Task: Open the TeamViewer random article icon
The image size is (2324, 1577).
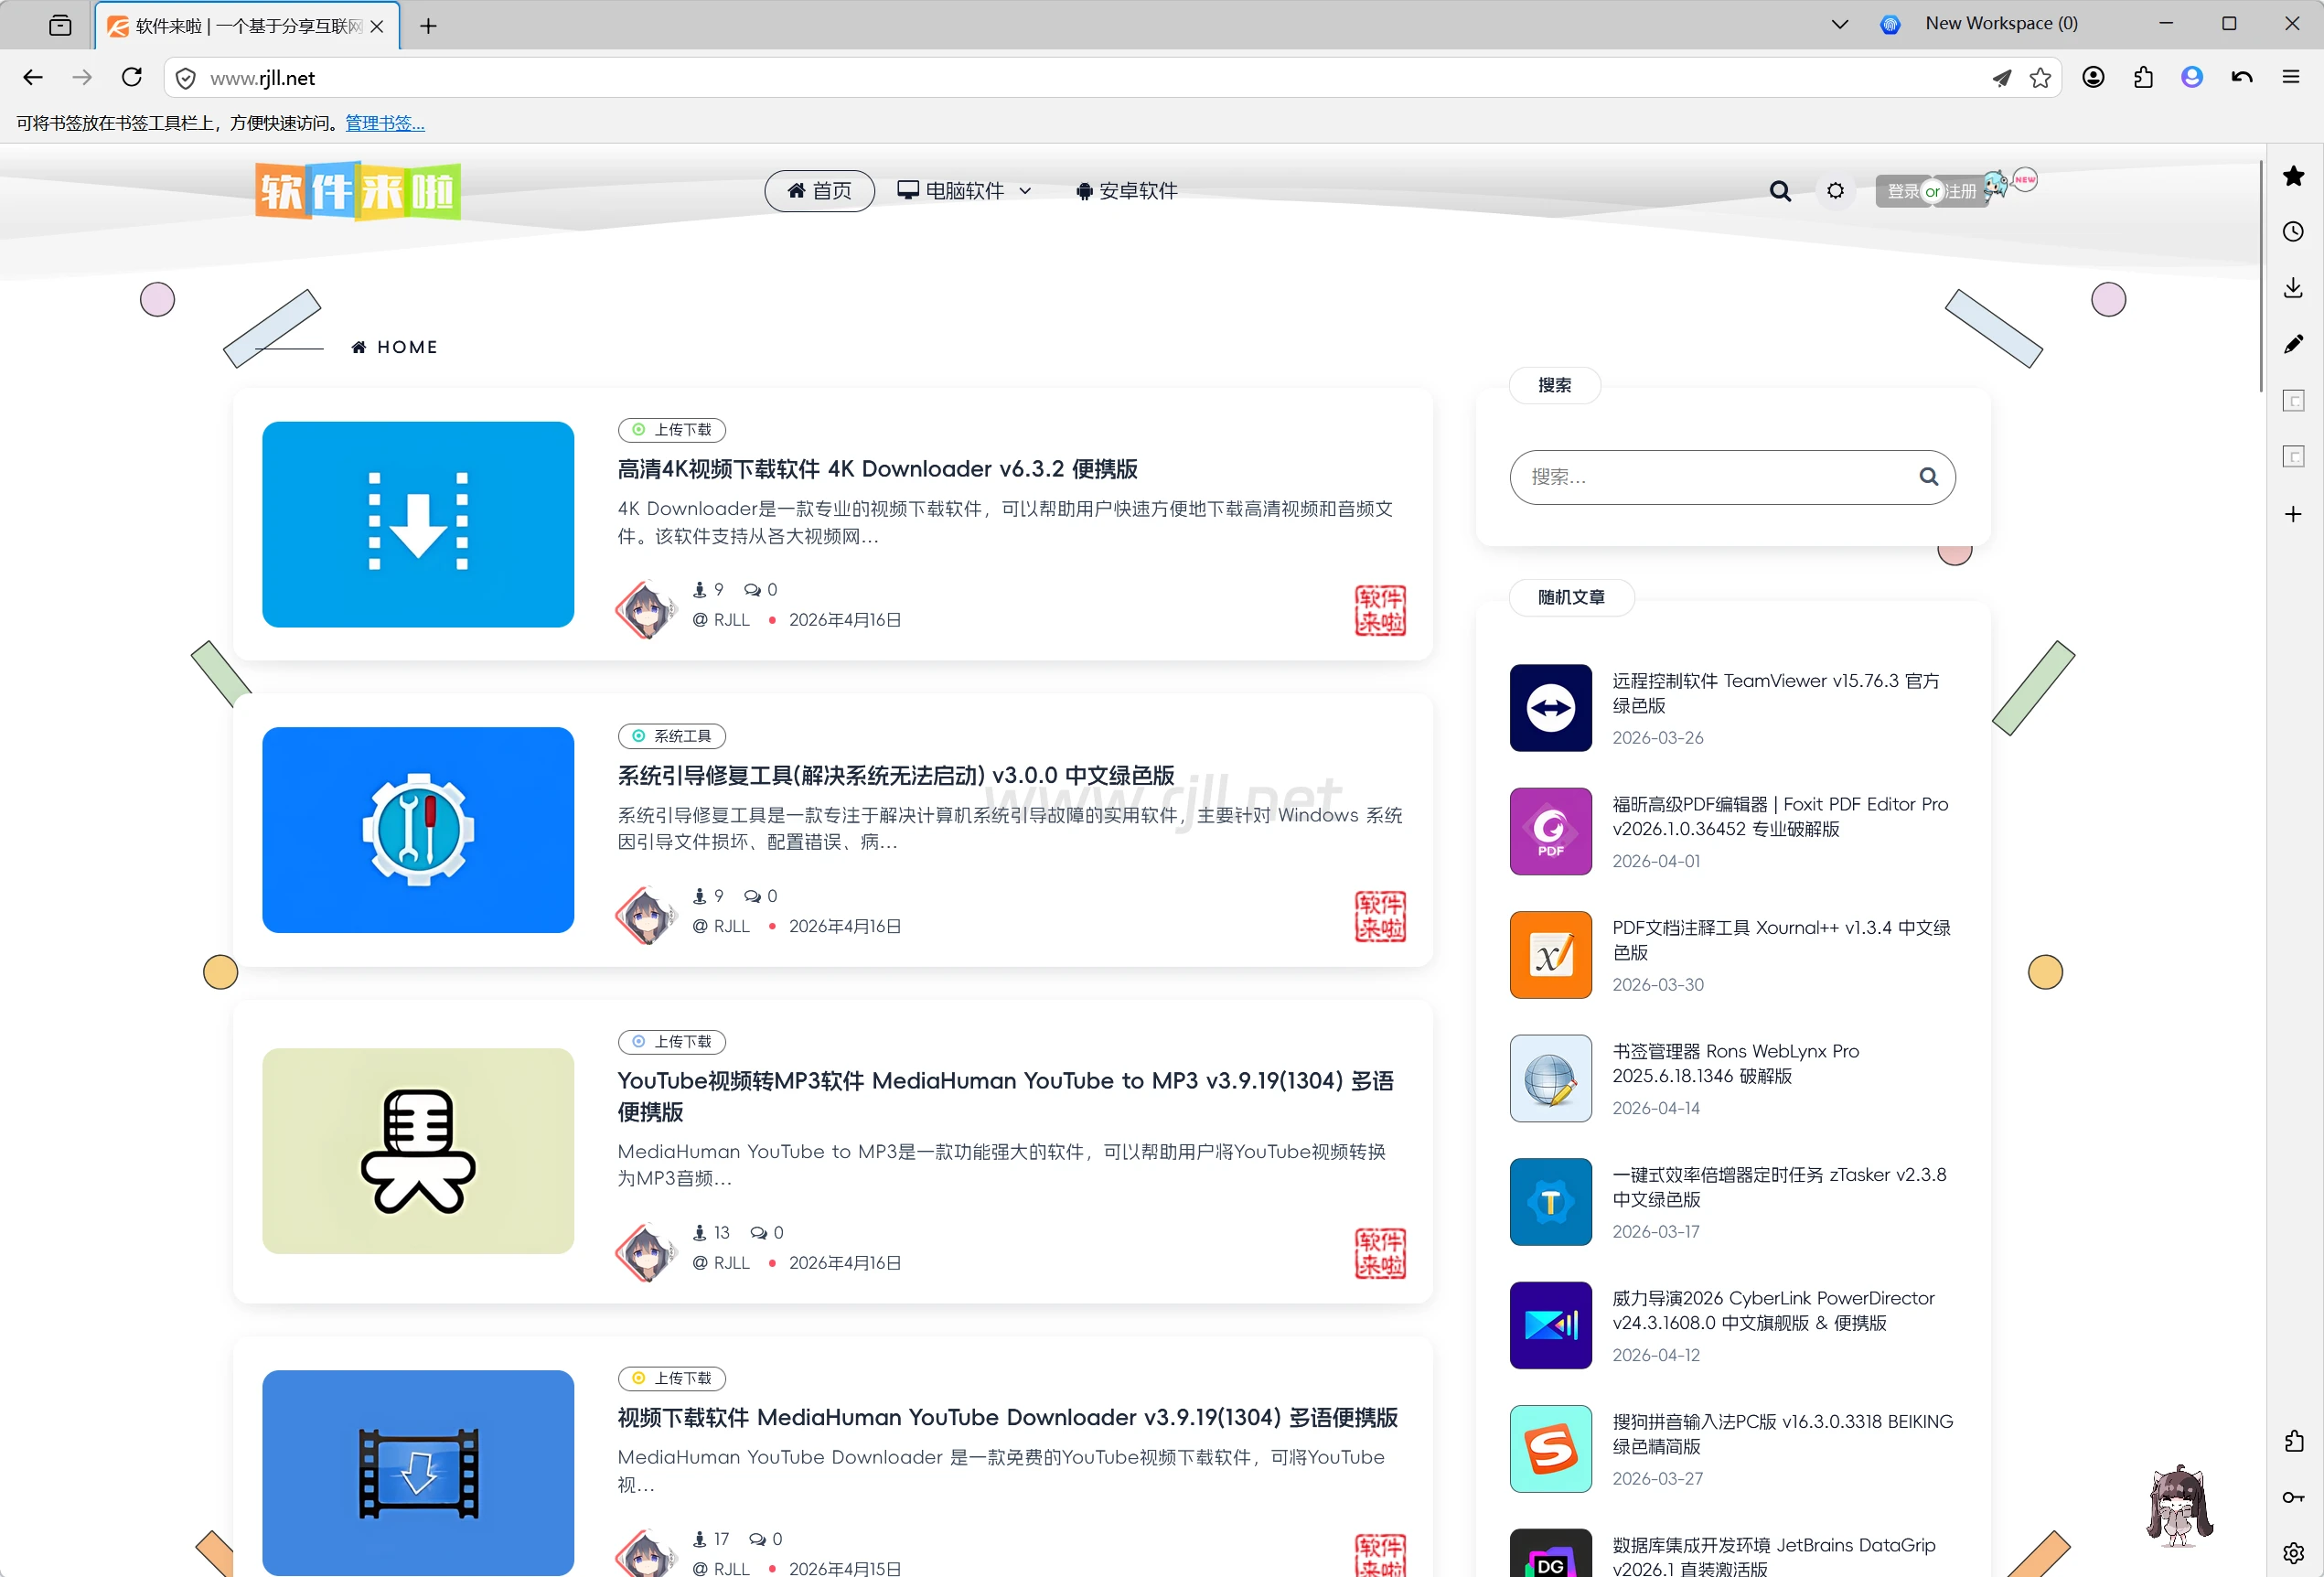Action: [1550, 708]
